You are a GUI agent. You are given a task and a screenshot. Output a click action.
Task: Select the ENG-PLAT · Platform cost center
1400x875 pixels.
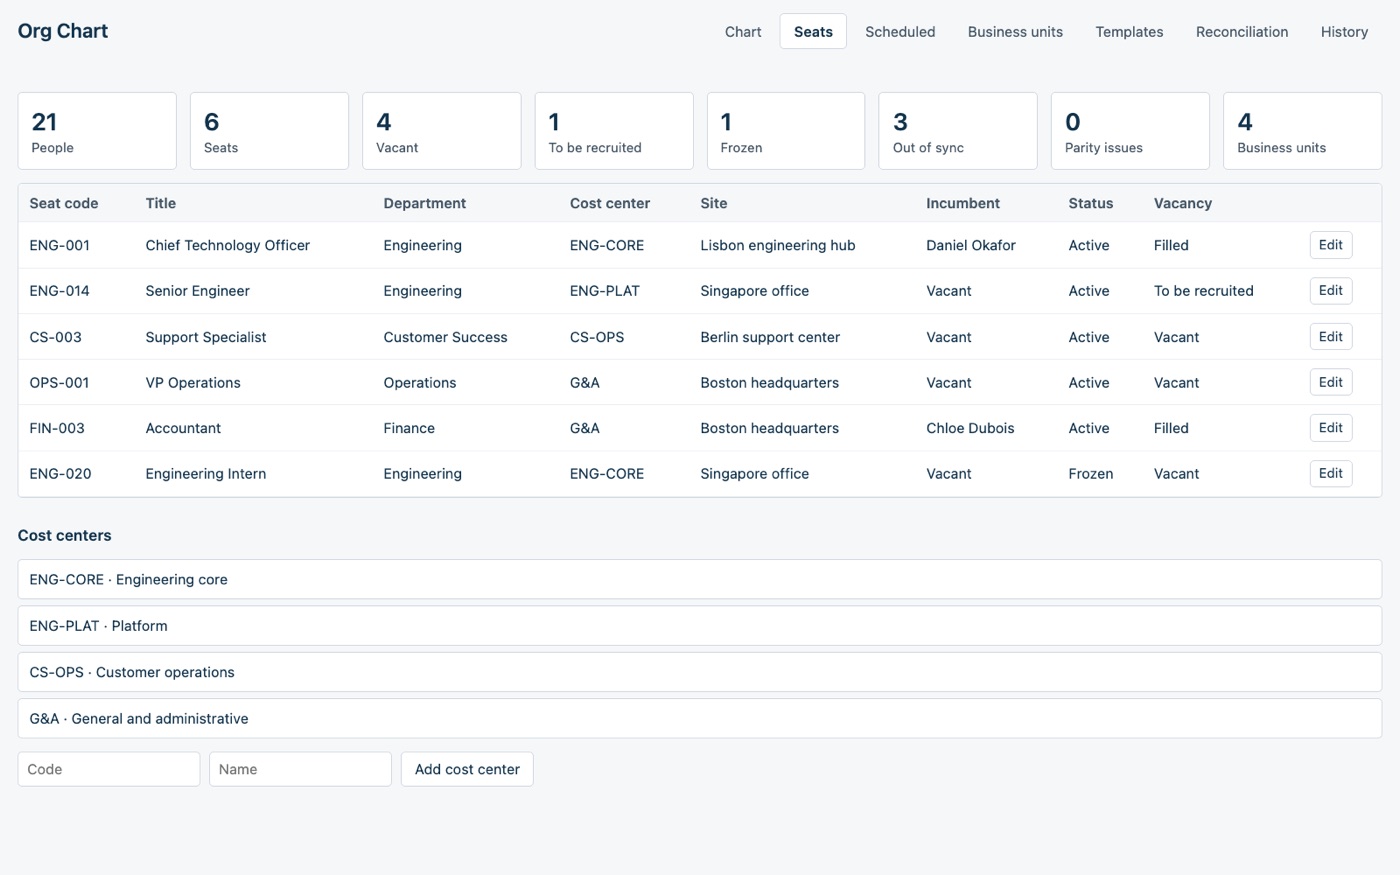pos(700,626)
